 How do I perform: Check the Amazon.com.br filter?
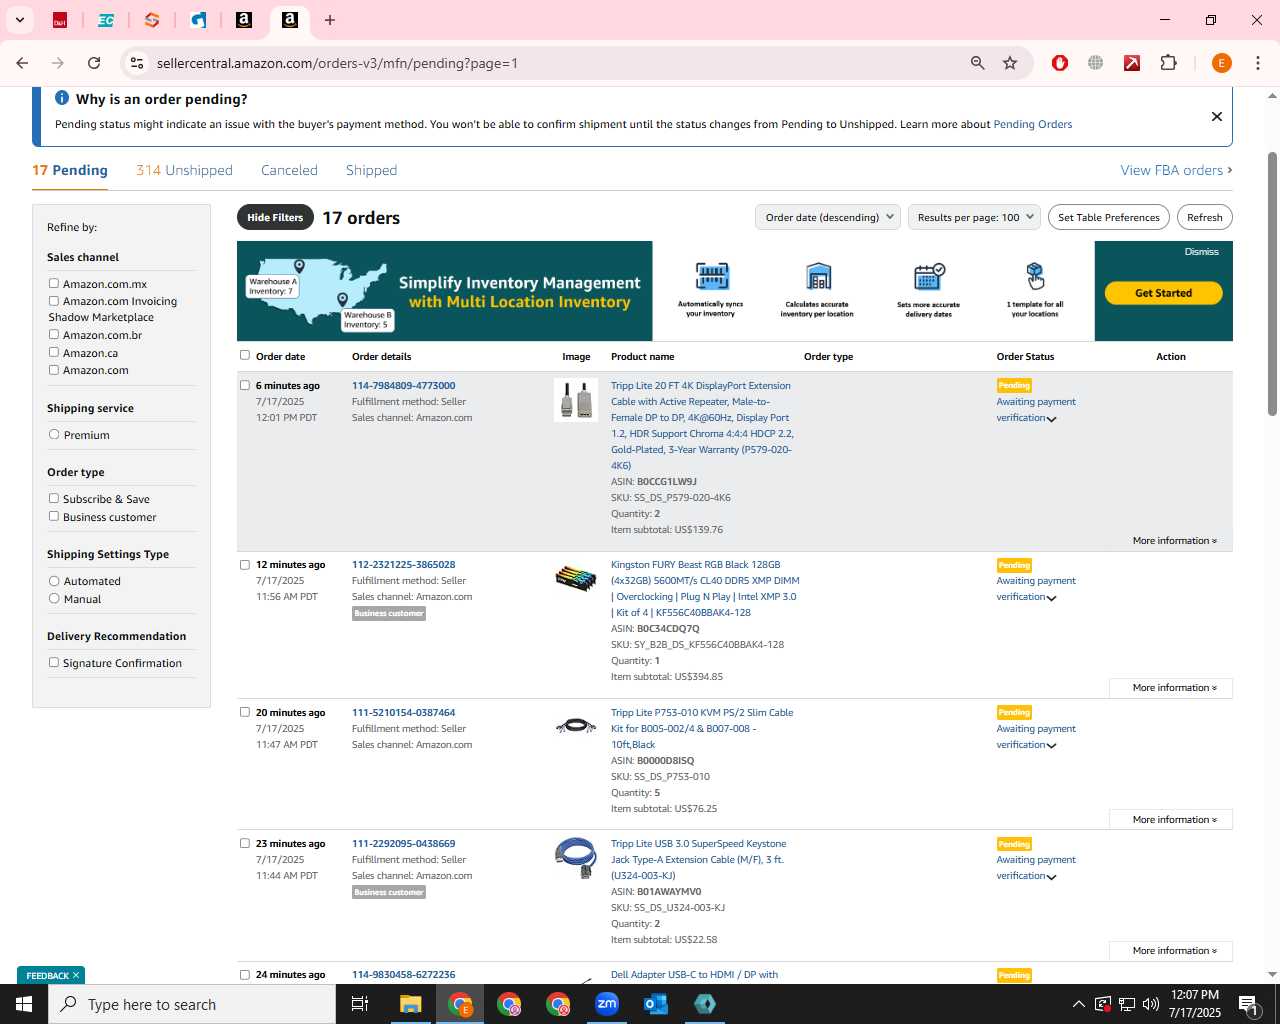54,334
